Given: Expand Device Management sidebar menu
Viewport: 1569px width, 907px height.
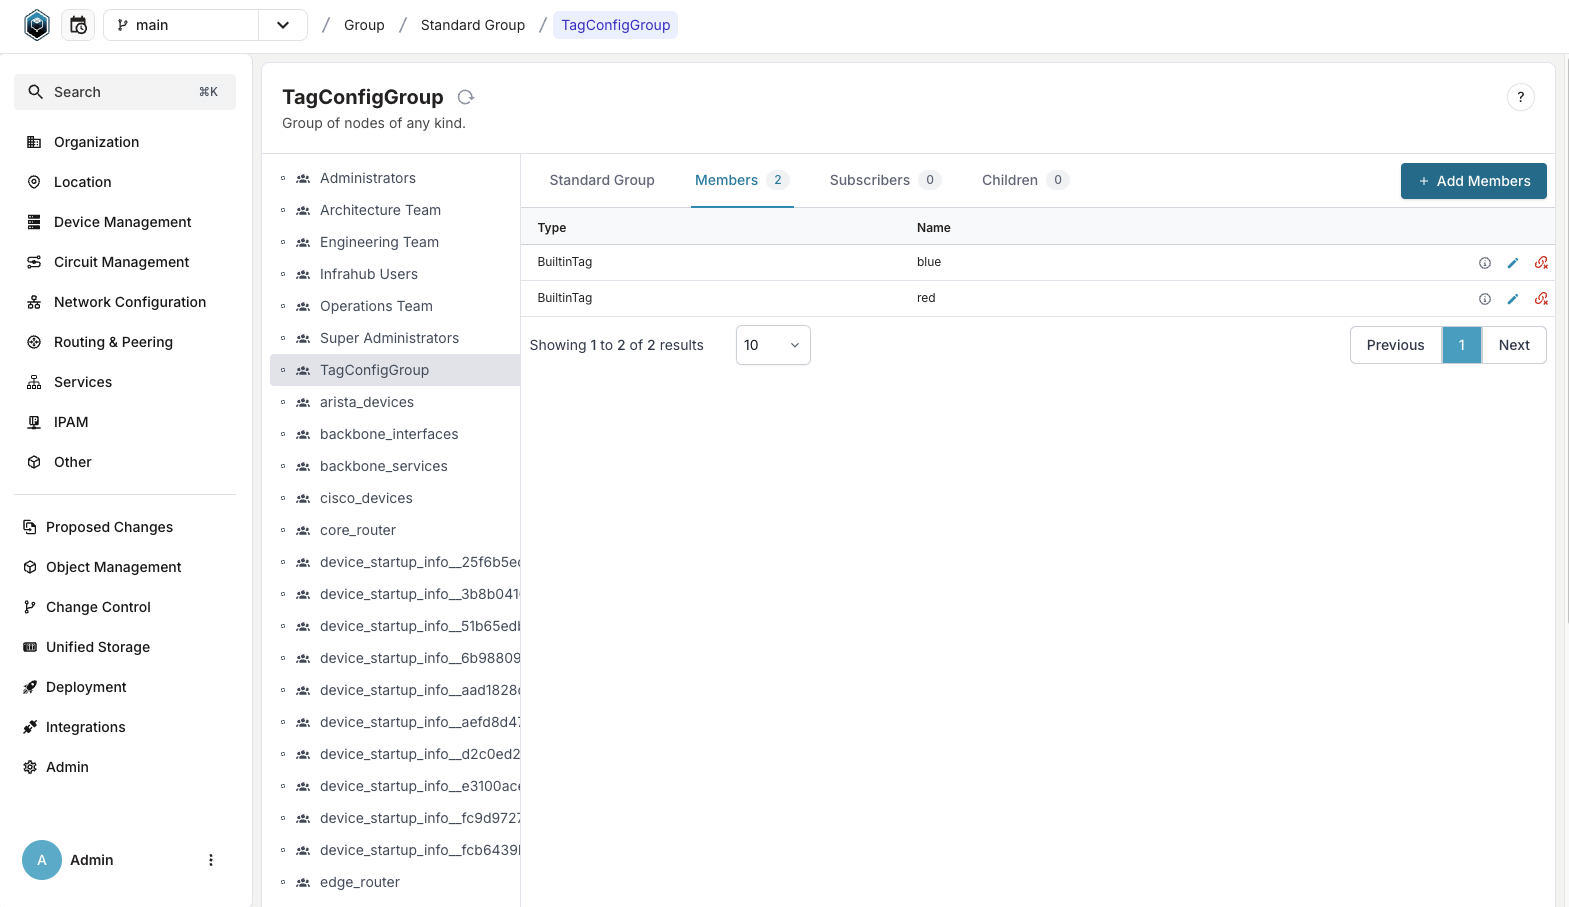Looking at the screenshot, I should pos(122,222).
